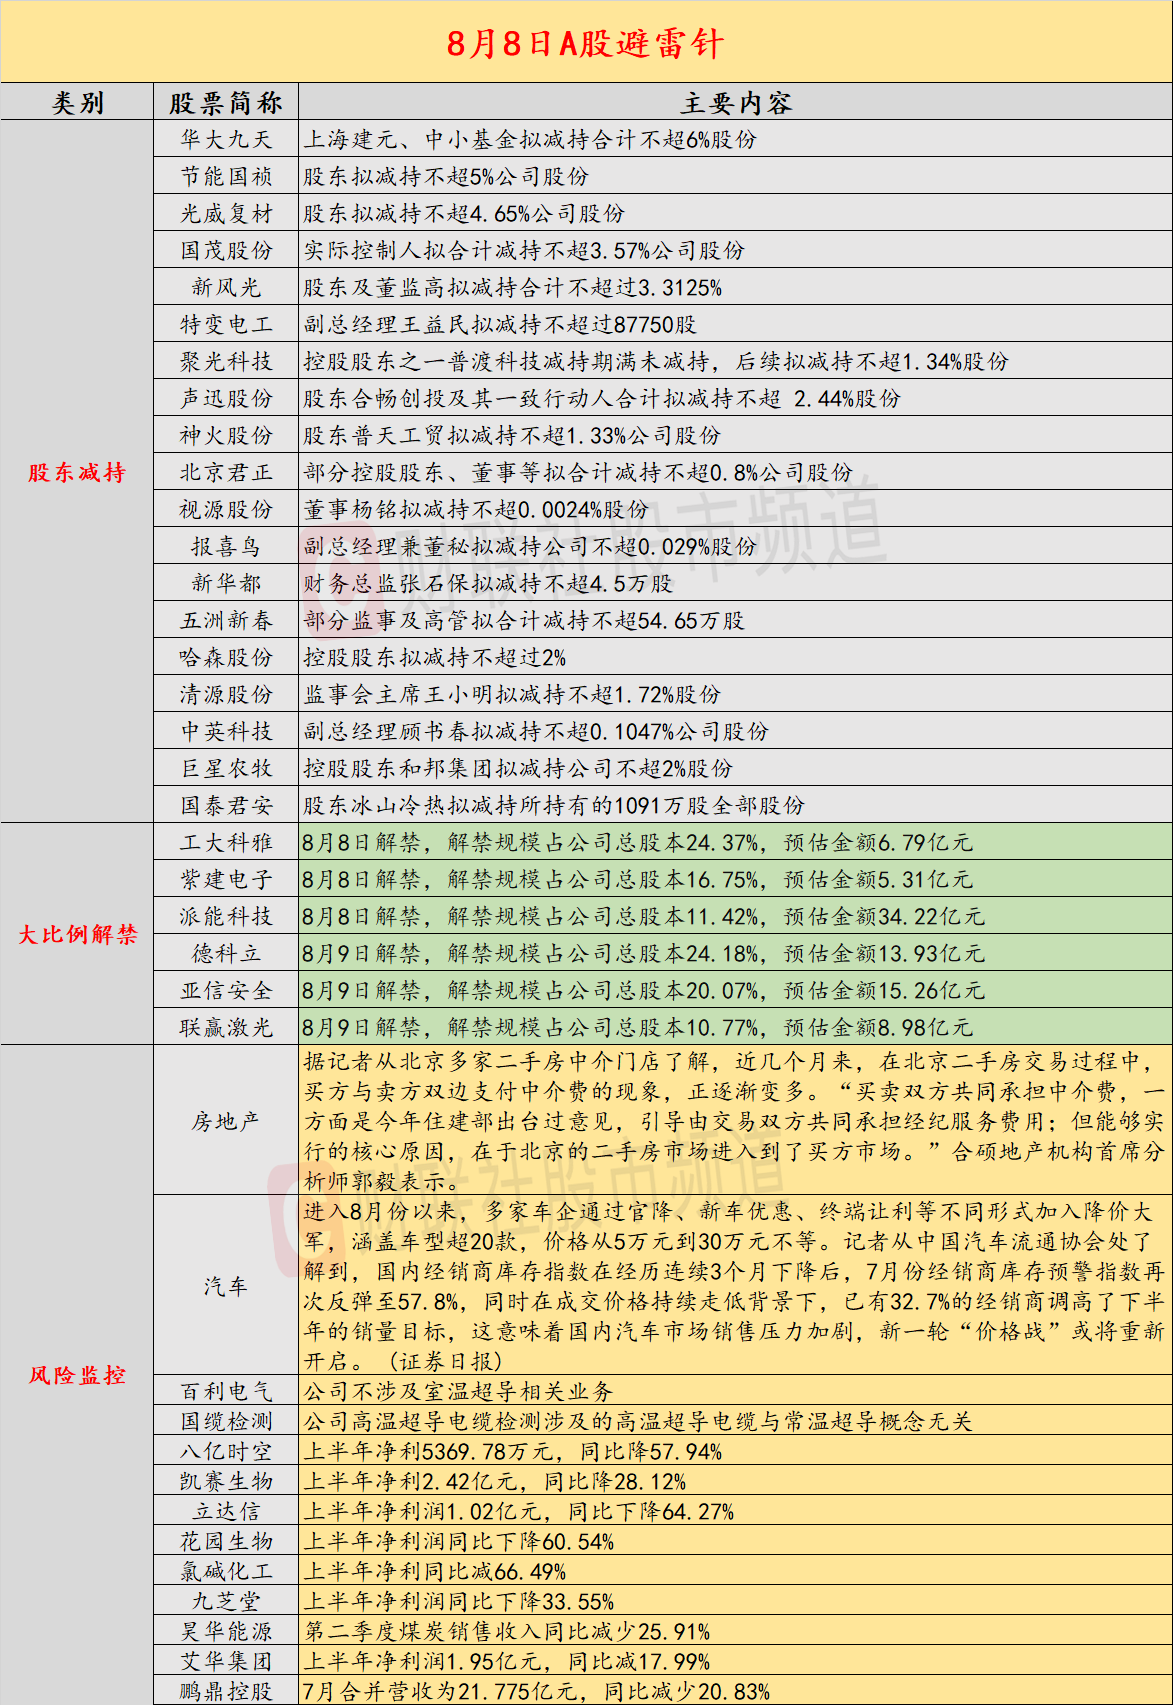Select the 股票简称 column header
Image resolution: width=1173 pixels, height=1705 pixels.
pyautogui.click(x=226, y=102)
